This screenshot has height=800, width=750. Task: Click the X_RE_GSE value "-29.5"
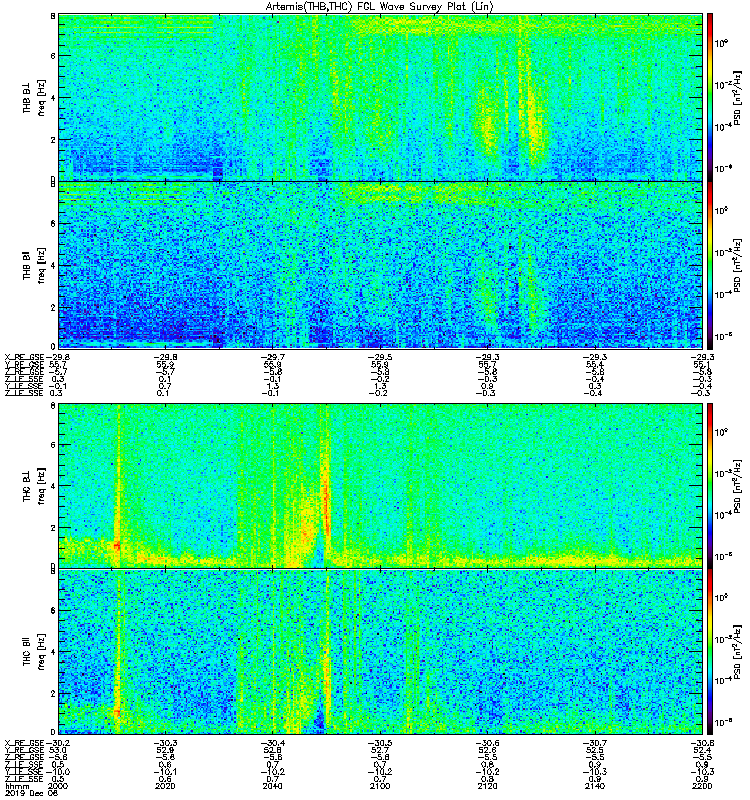point(381,357)
